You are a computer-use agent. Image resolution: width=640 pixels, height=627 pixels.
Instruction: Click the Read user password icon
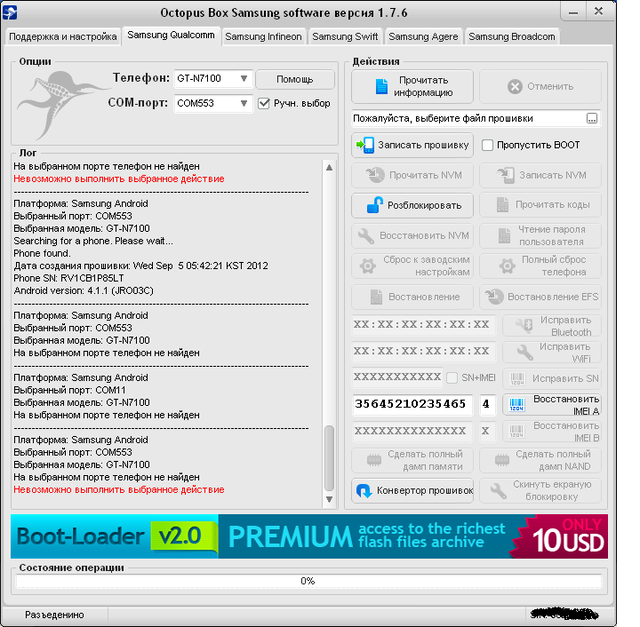pyautogui.click(x=504, y=236)
